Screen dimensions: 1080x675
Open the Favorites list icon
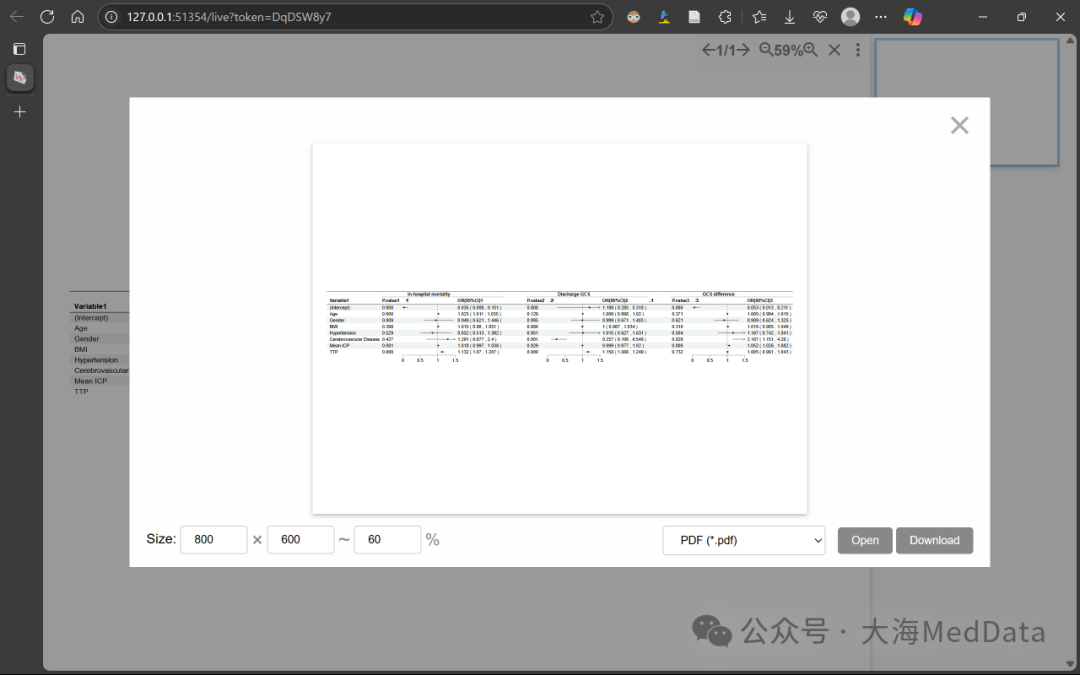[x=759, y=17]
